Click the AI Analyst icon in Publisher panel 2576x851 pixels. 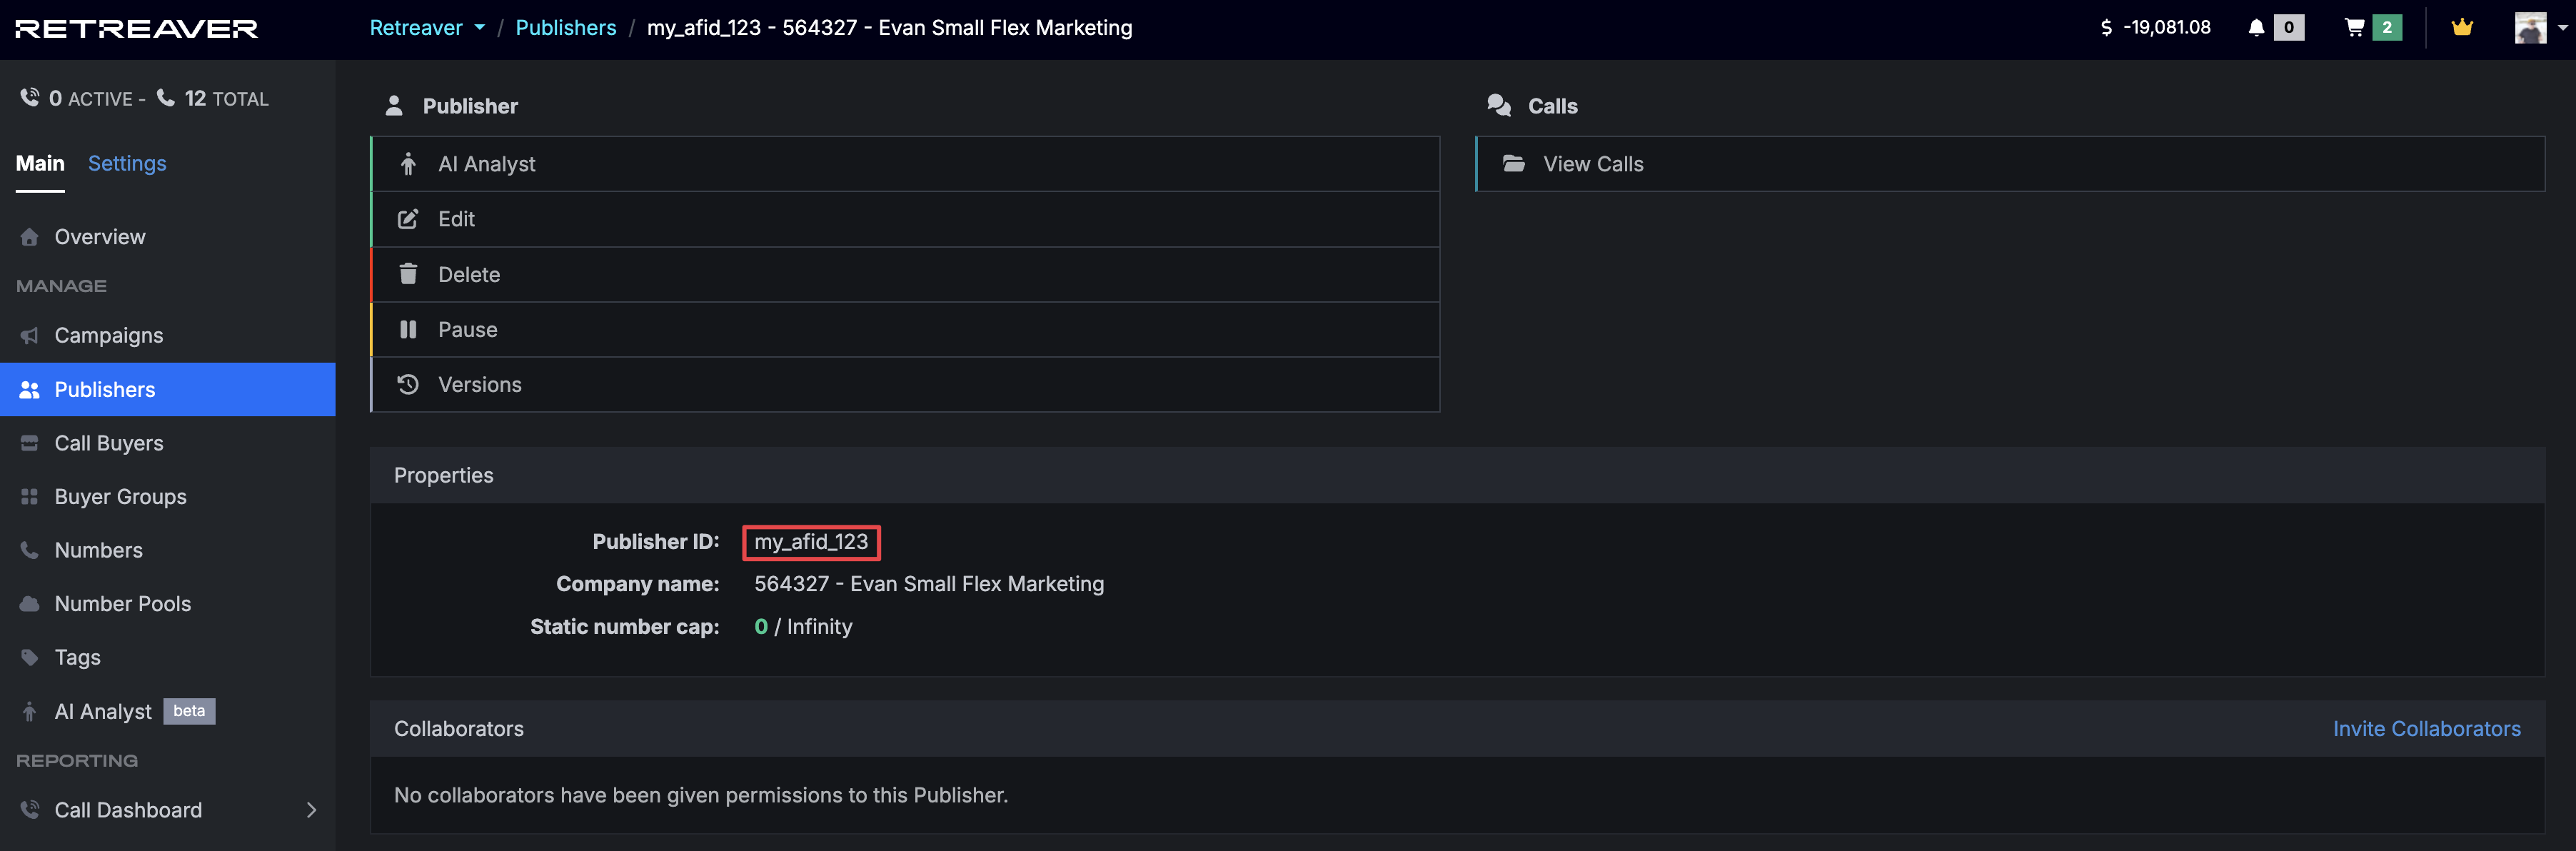coord(408,164)
